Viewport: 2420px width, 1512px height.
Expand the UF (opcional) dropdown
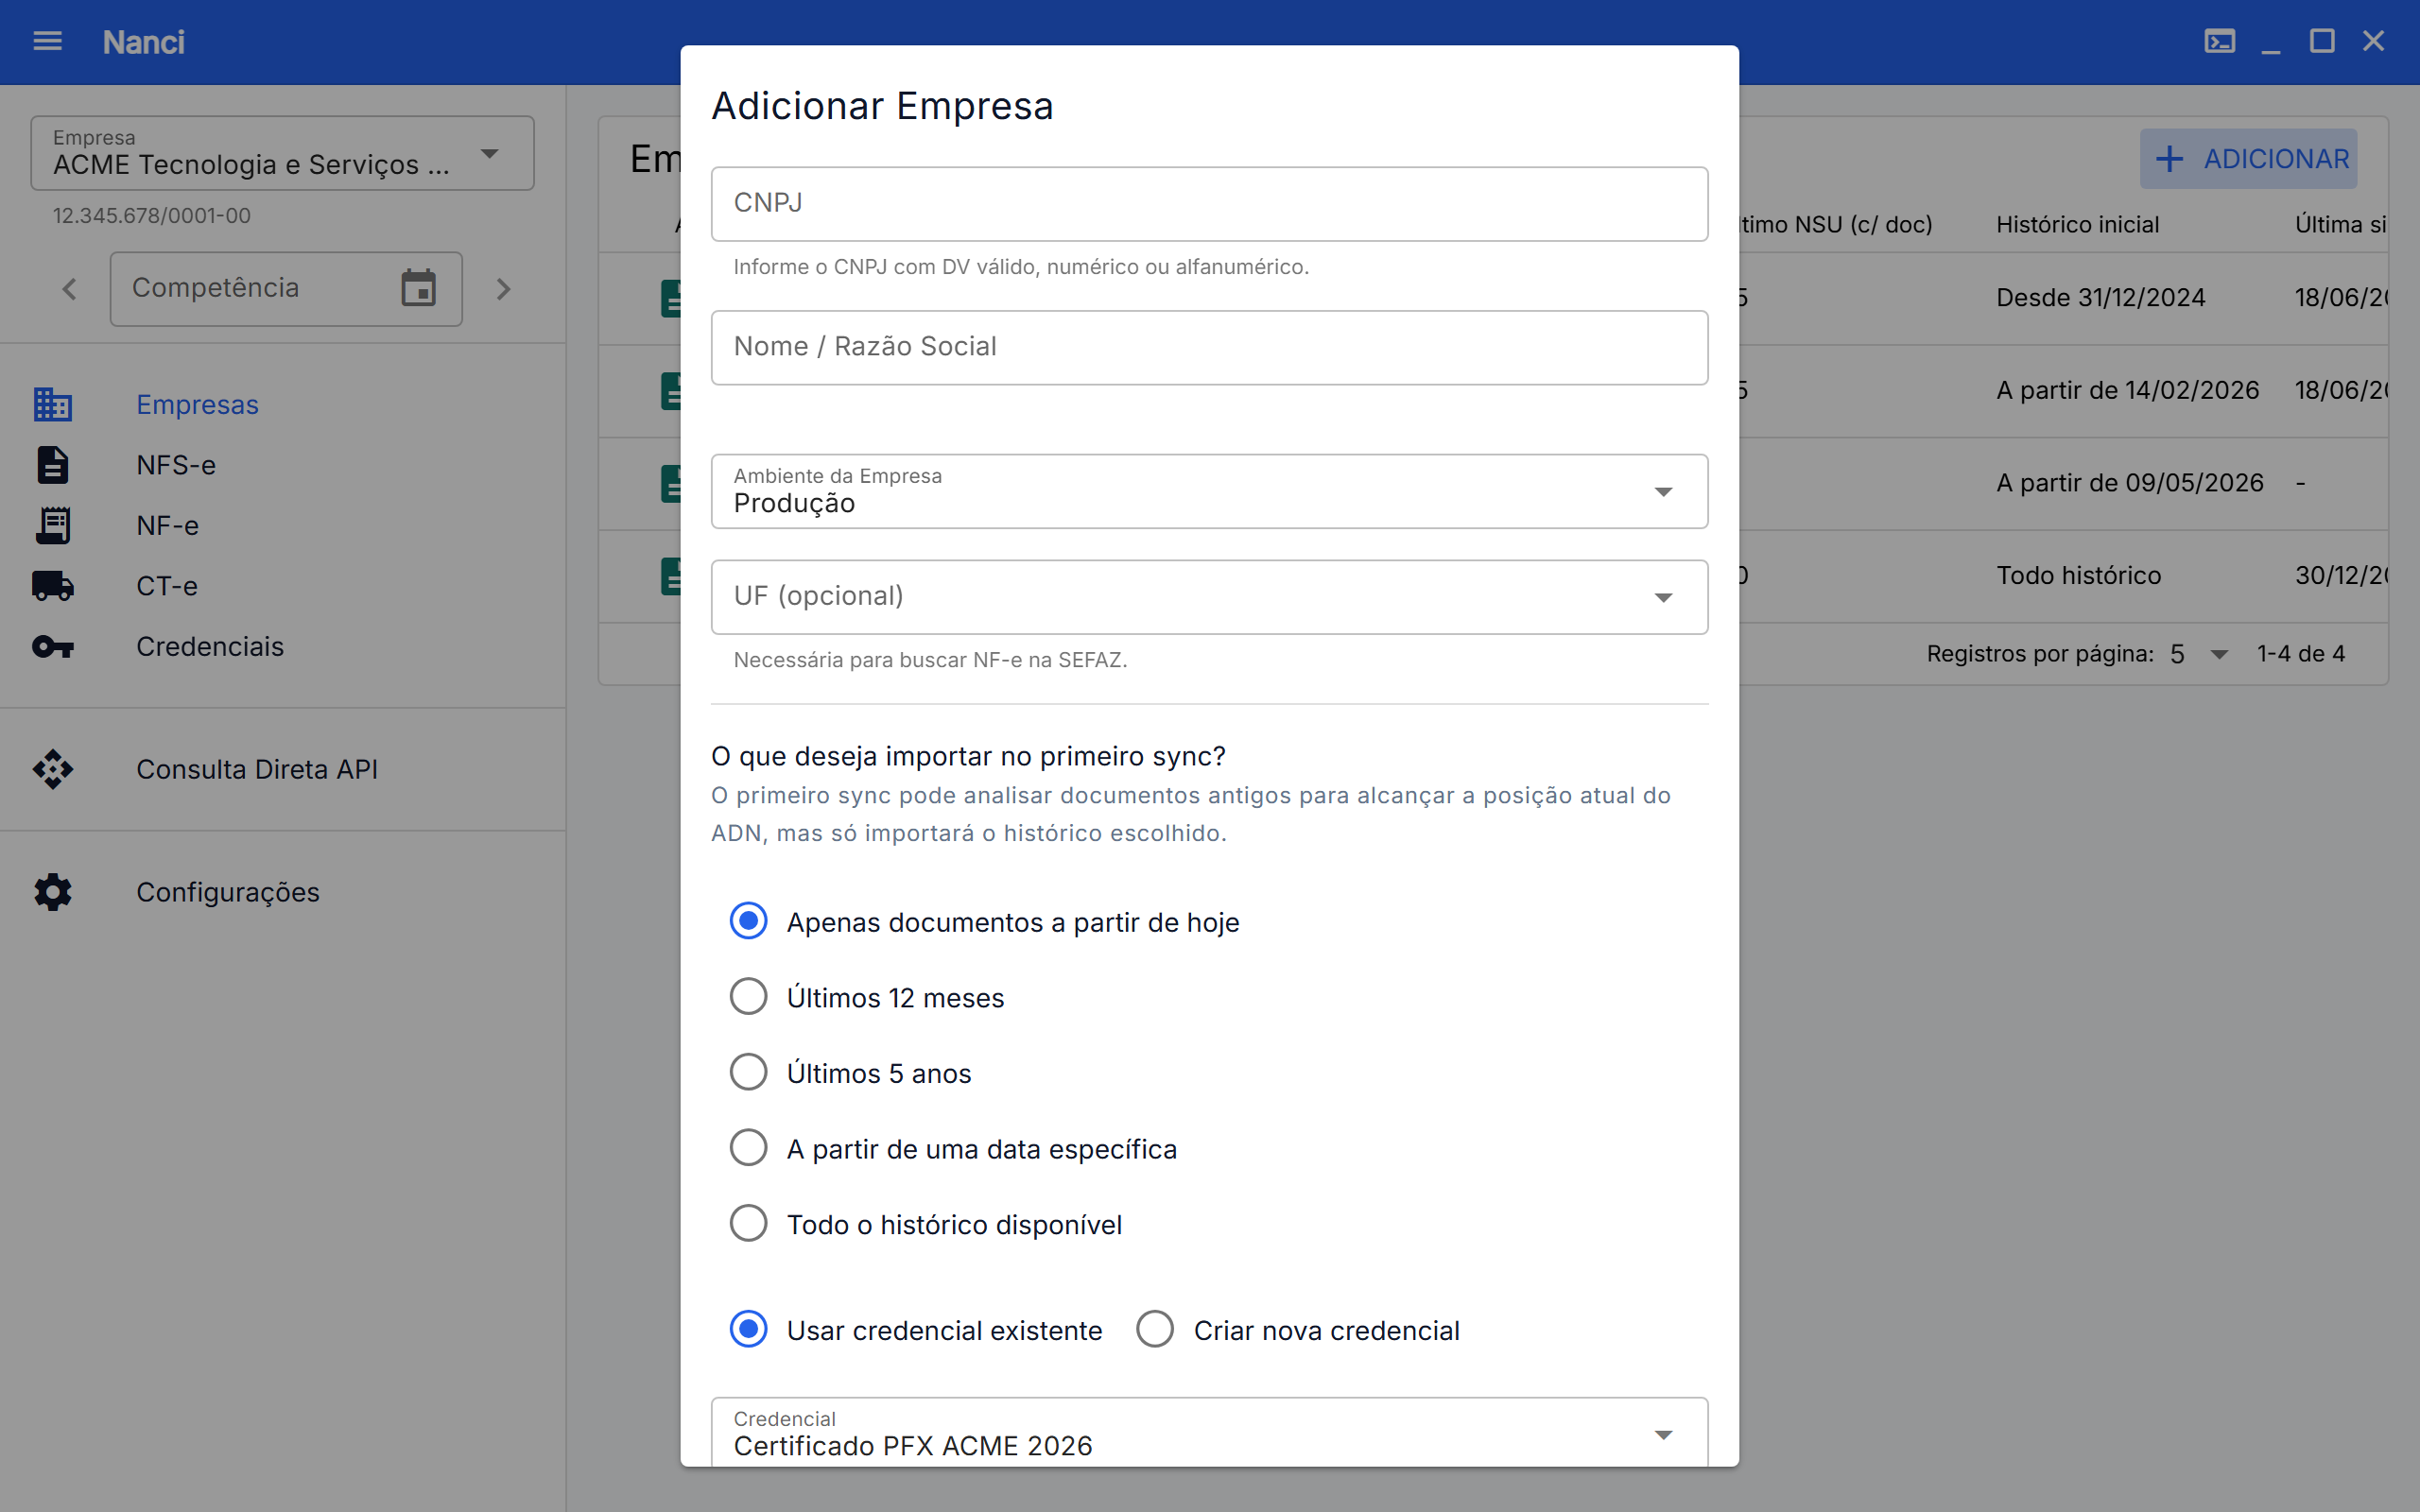pyautogui.click(x=1209, y=597)
